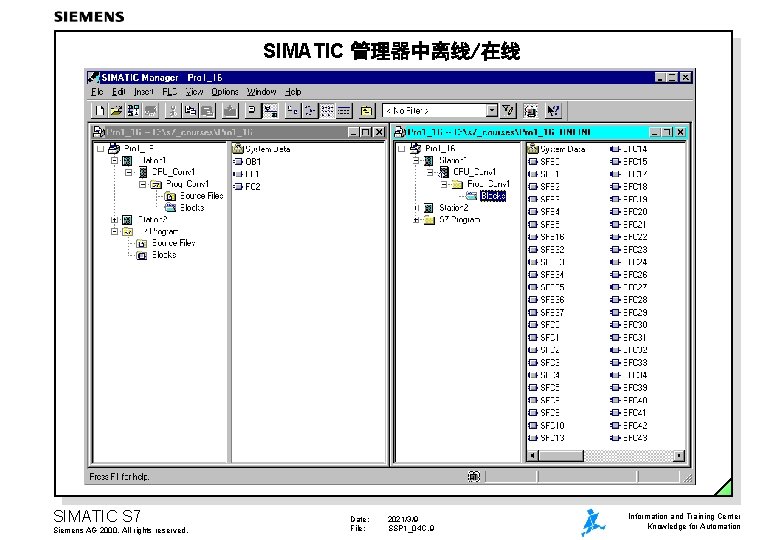This screenshot has width=780, height=540.
Task: Collapse Prog_Conv1 node in online tree
Action: [x=444, y=184]
